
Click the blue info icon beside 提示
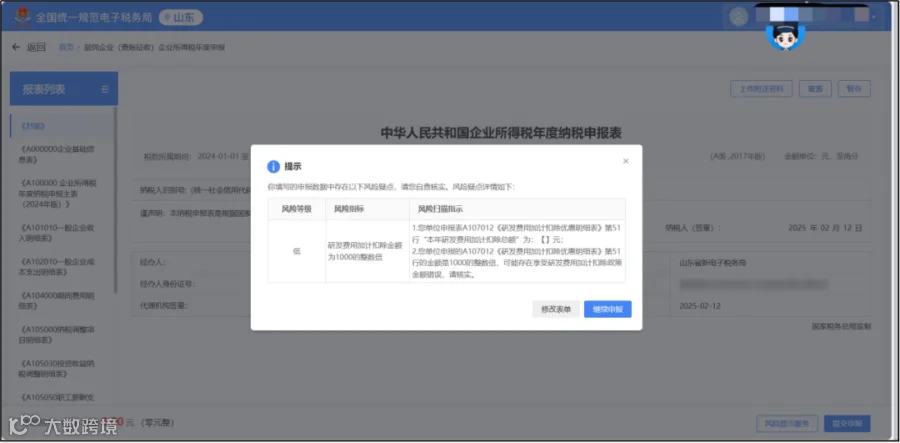click(x=274, y=166)
